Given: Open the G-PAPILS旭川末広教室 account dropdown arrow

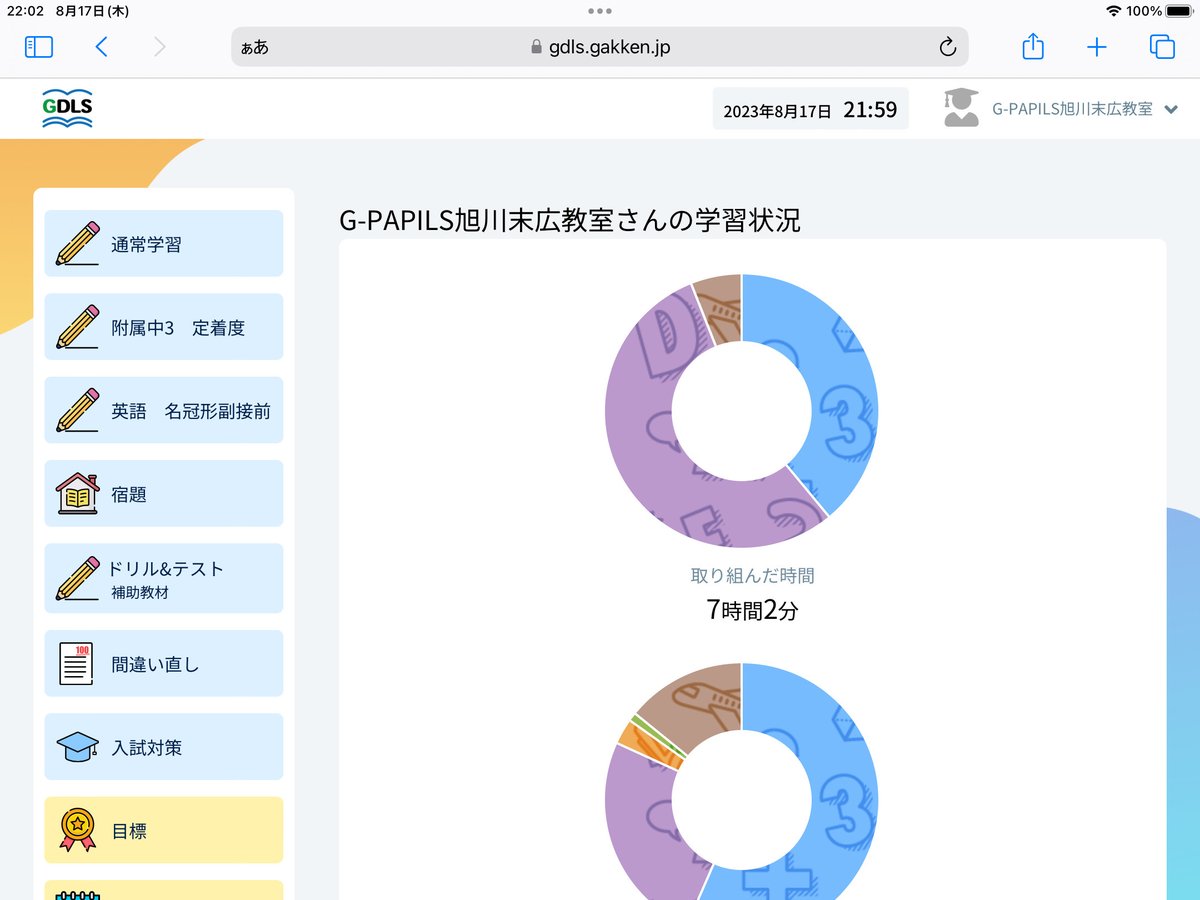Looking at the screenshot, I should click(x=1172, y=109).
